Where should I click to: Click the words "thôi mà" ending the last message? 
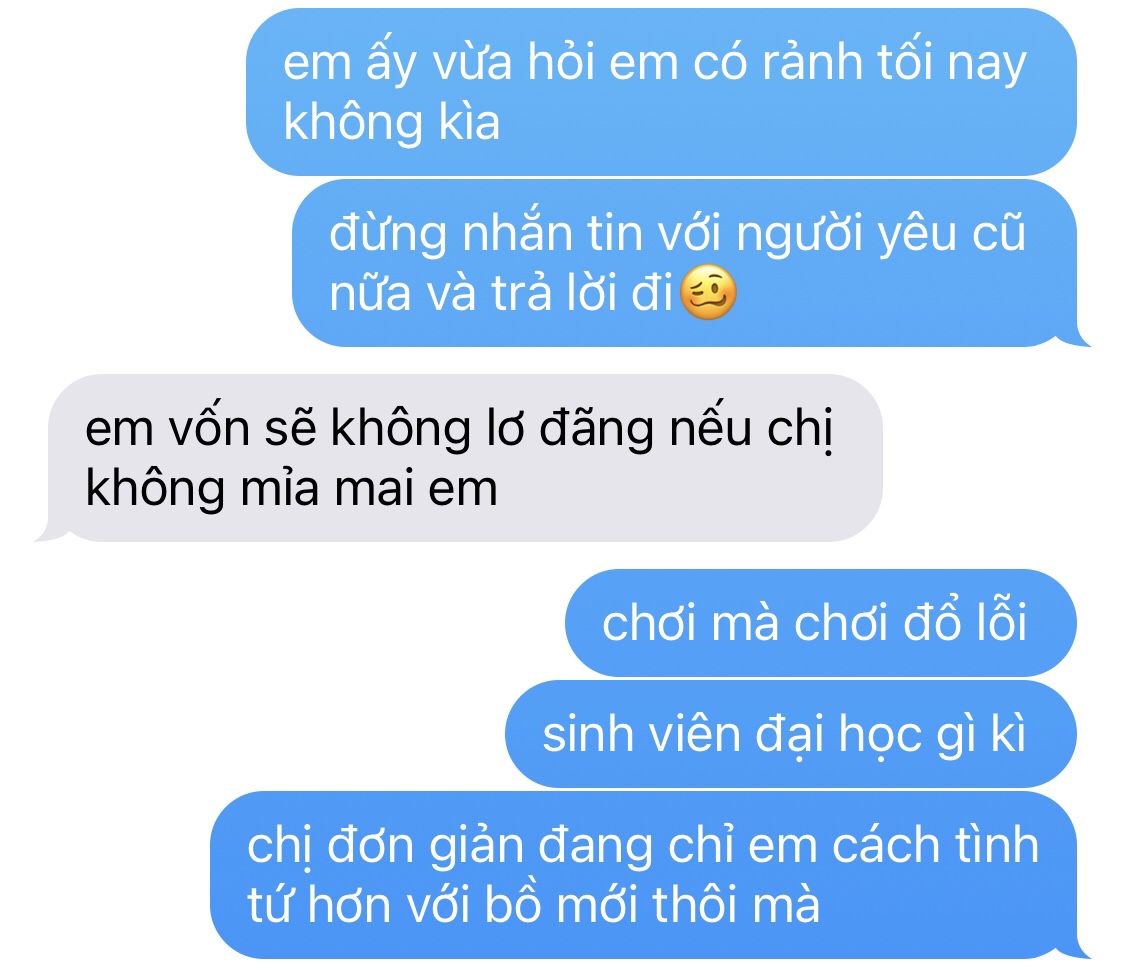(x=736, y=904)
